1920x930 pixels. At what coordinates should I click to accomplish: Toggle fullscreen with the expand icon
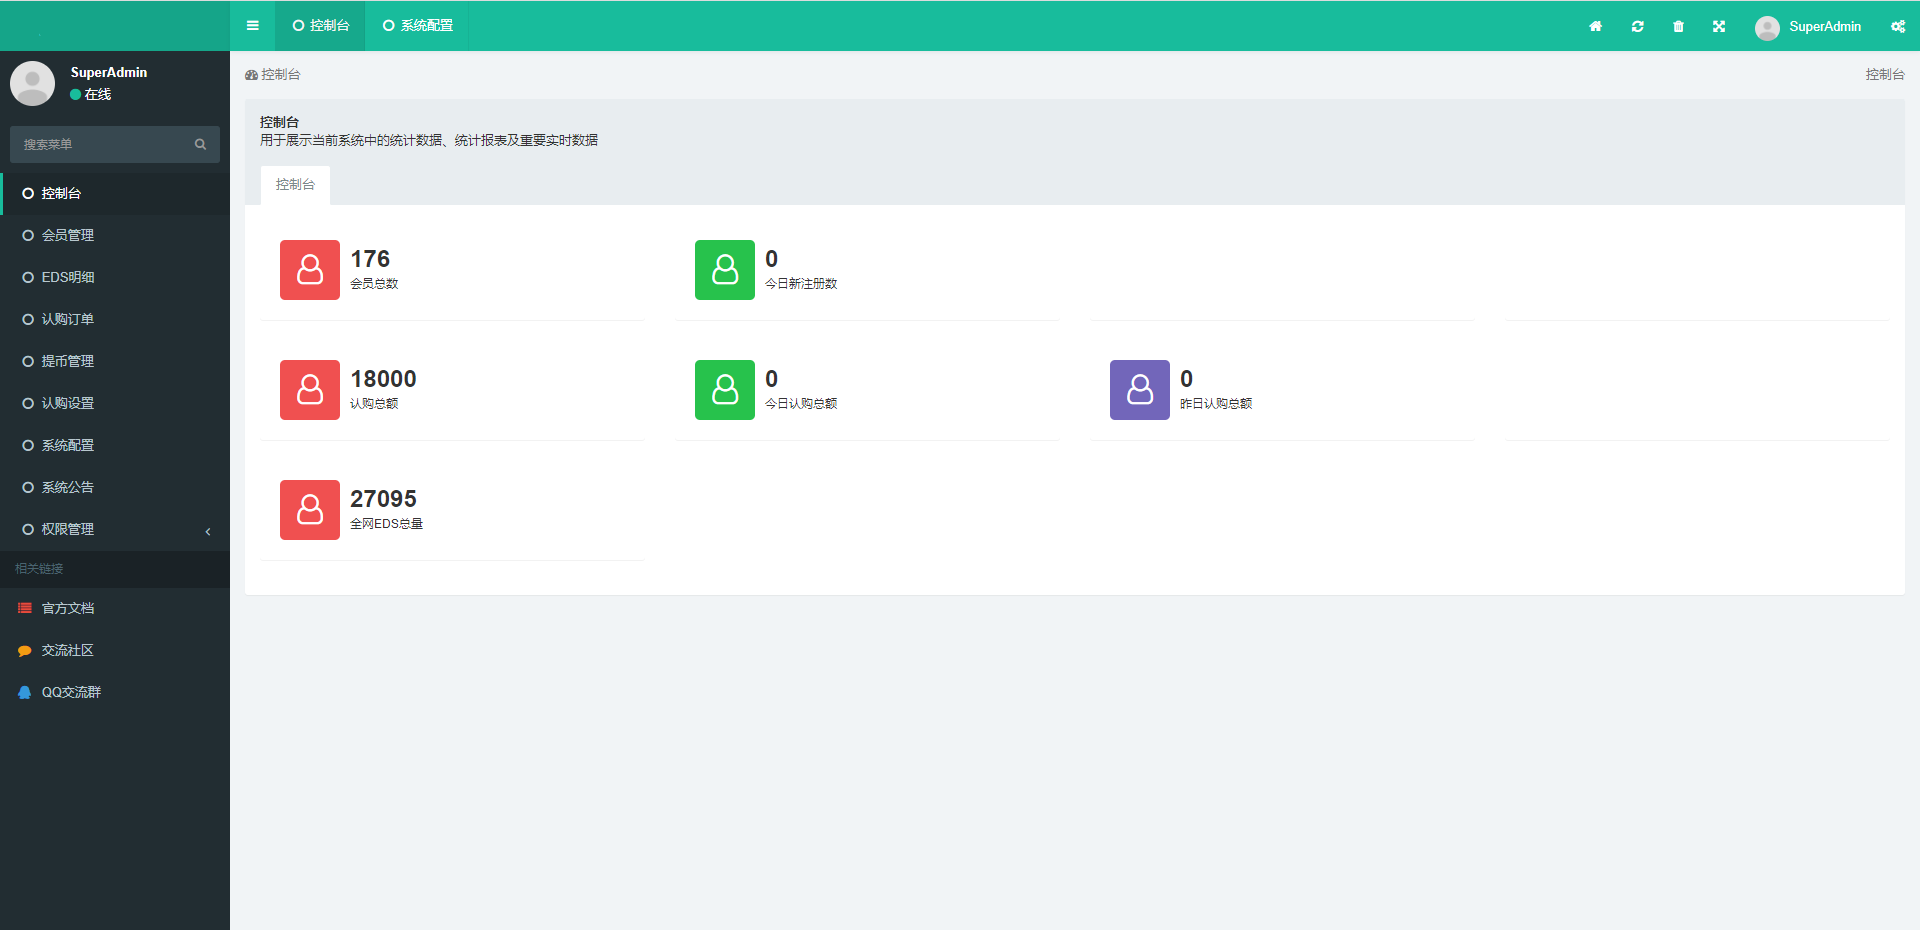(1718, 27)
